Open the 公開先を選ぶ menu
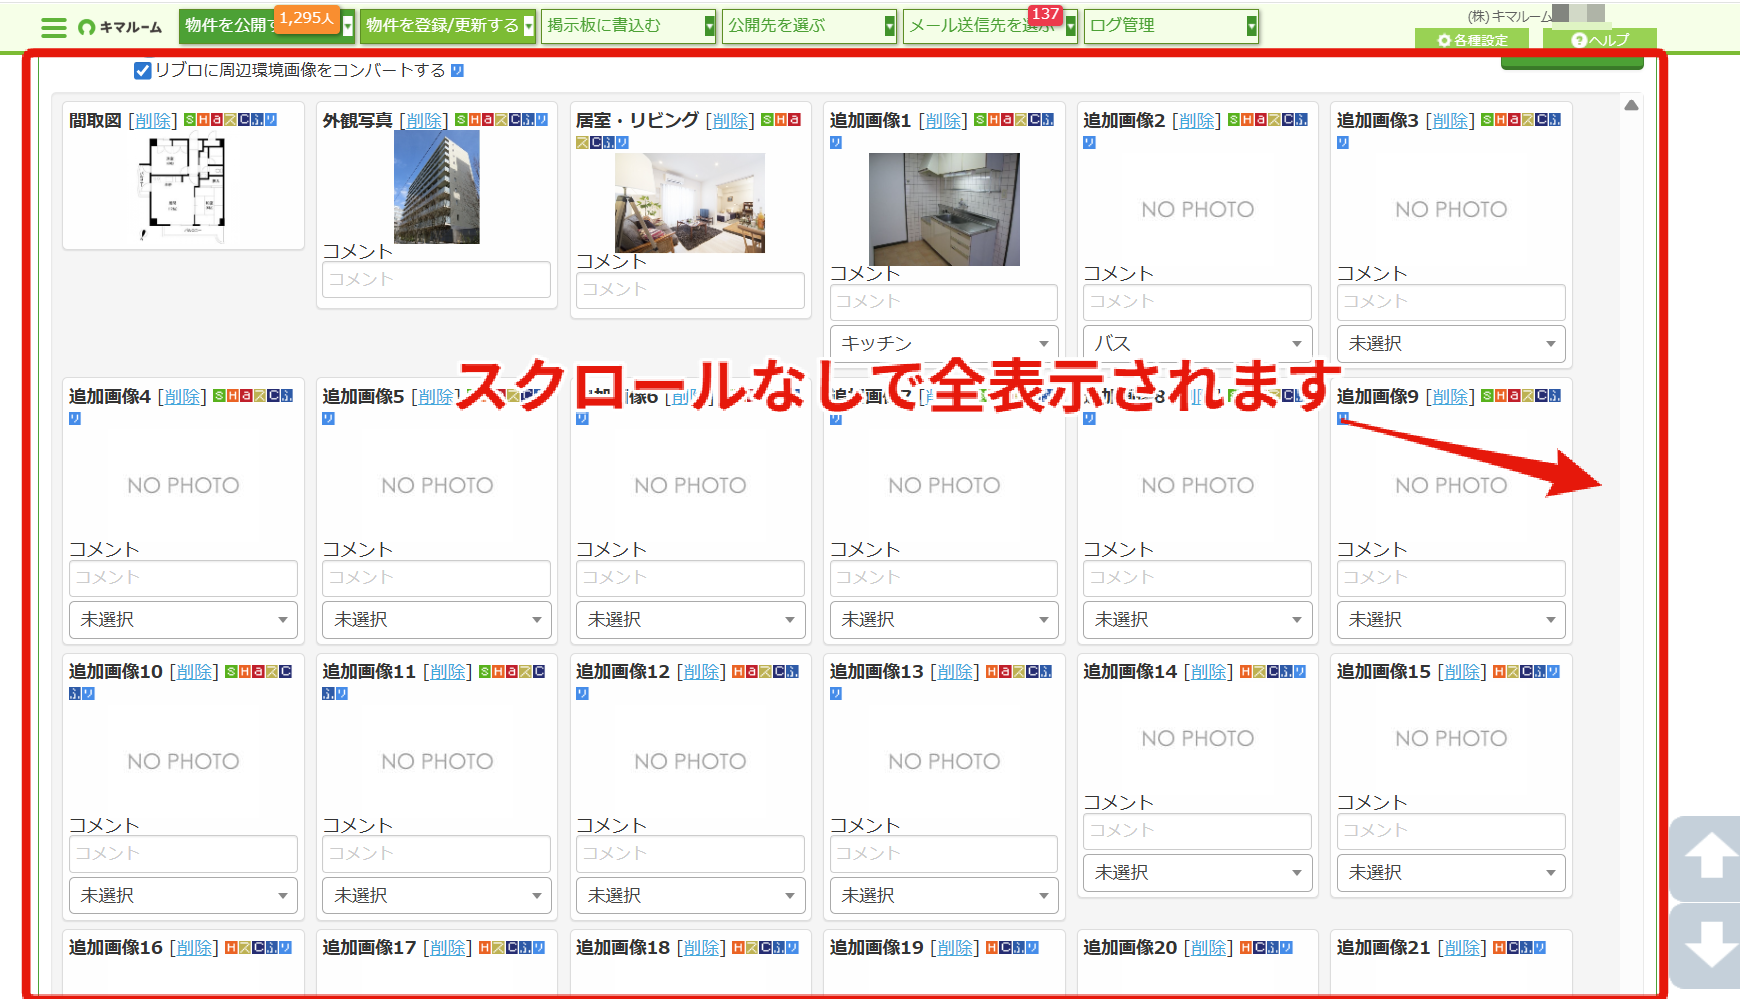Screen dimensions: 1740x999 click(x=810, y=26)
